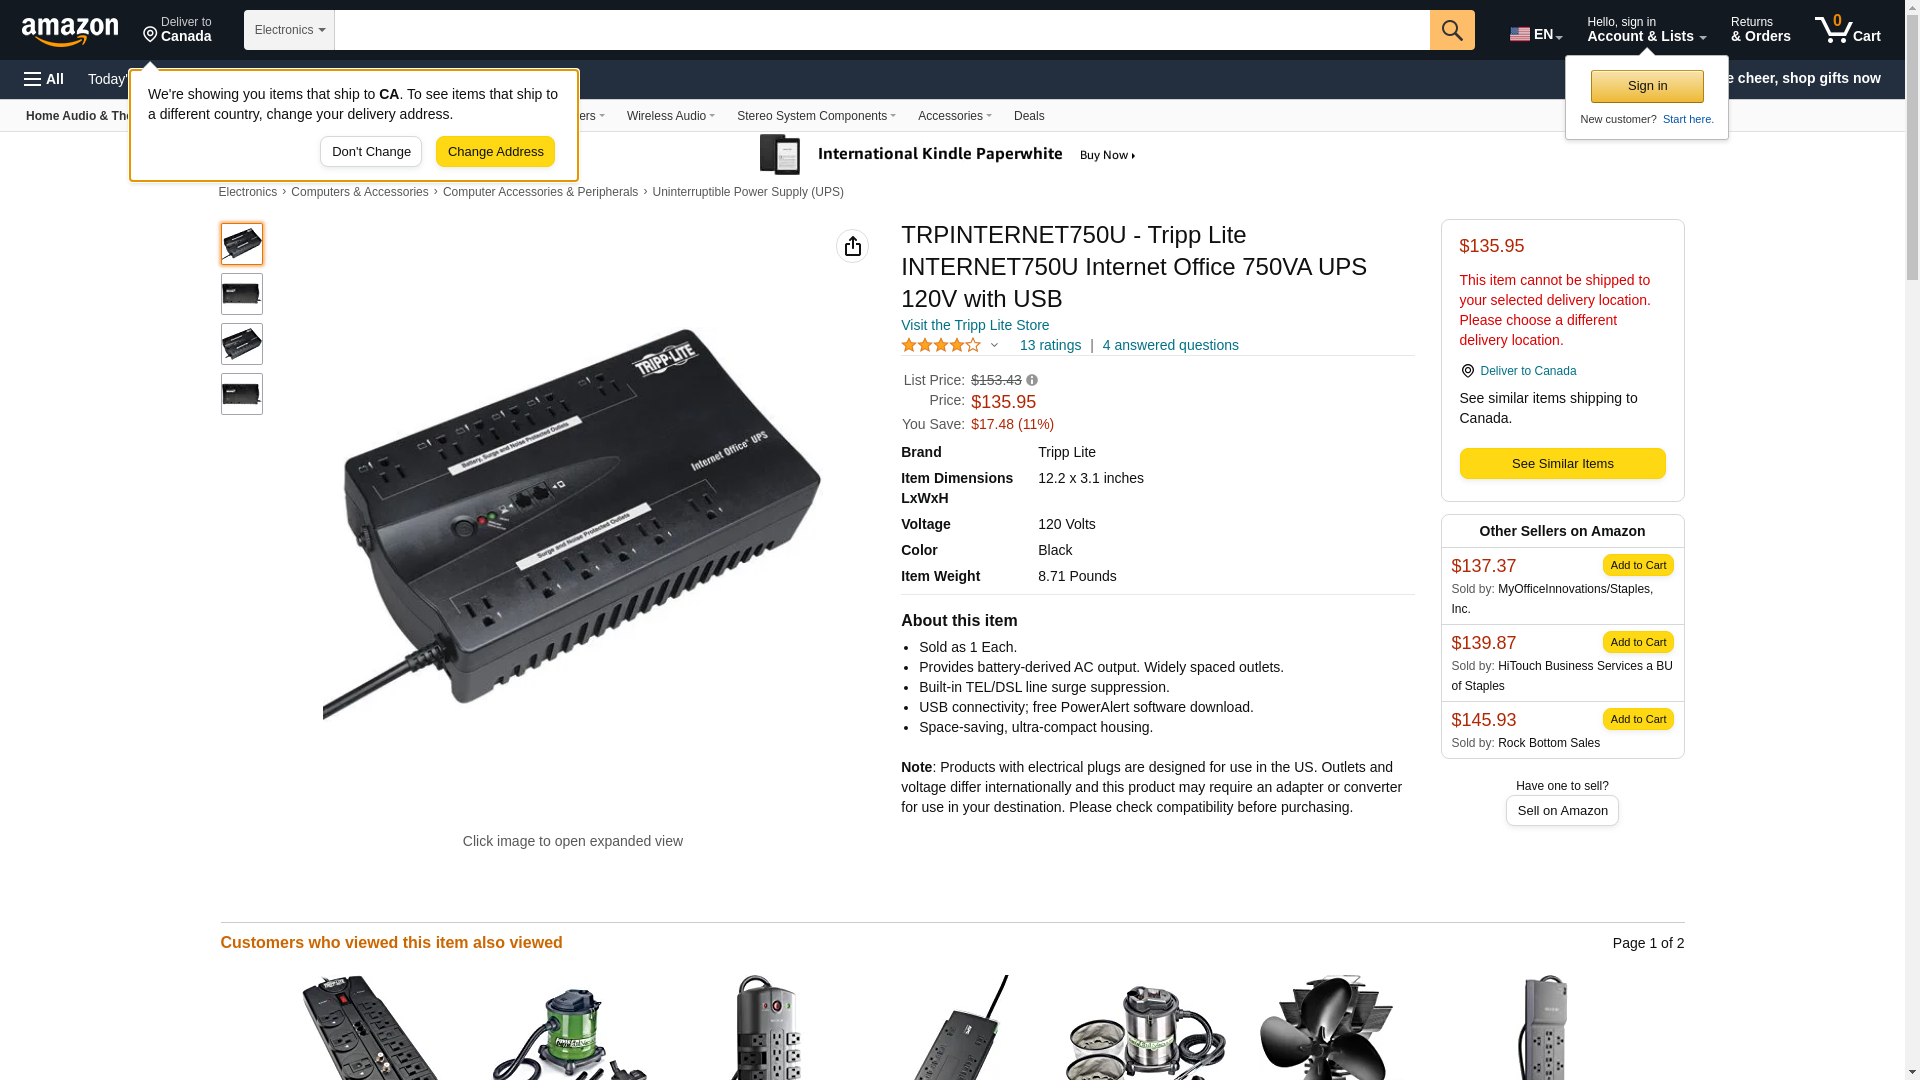This screenshot has width=1920, height=1080.
Task: Open the Stereo System Components menu
Action: (x=816, y=116)
